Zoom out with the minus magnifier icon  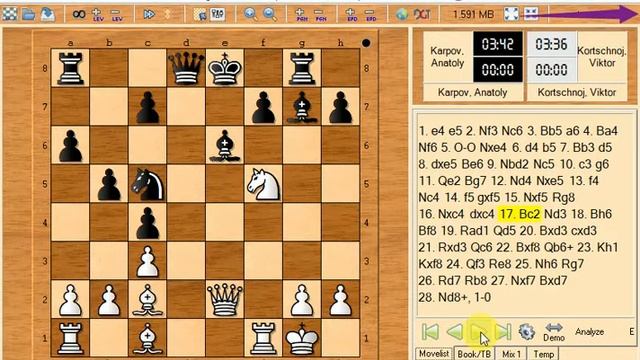point(269,14)
